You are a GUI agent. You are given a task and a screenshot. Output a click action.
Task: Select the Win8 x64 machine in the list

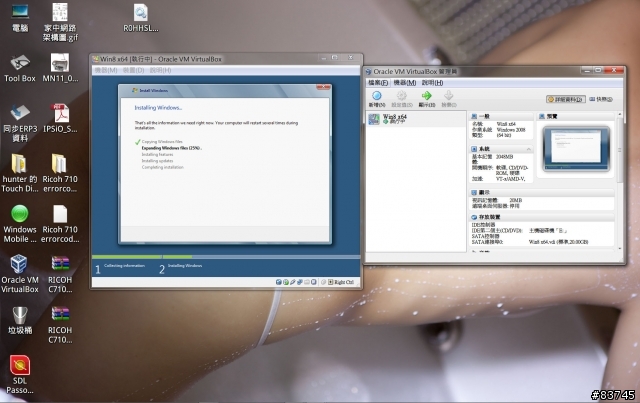[416, 119]
